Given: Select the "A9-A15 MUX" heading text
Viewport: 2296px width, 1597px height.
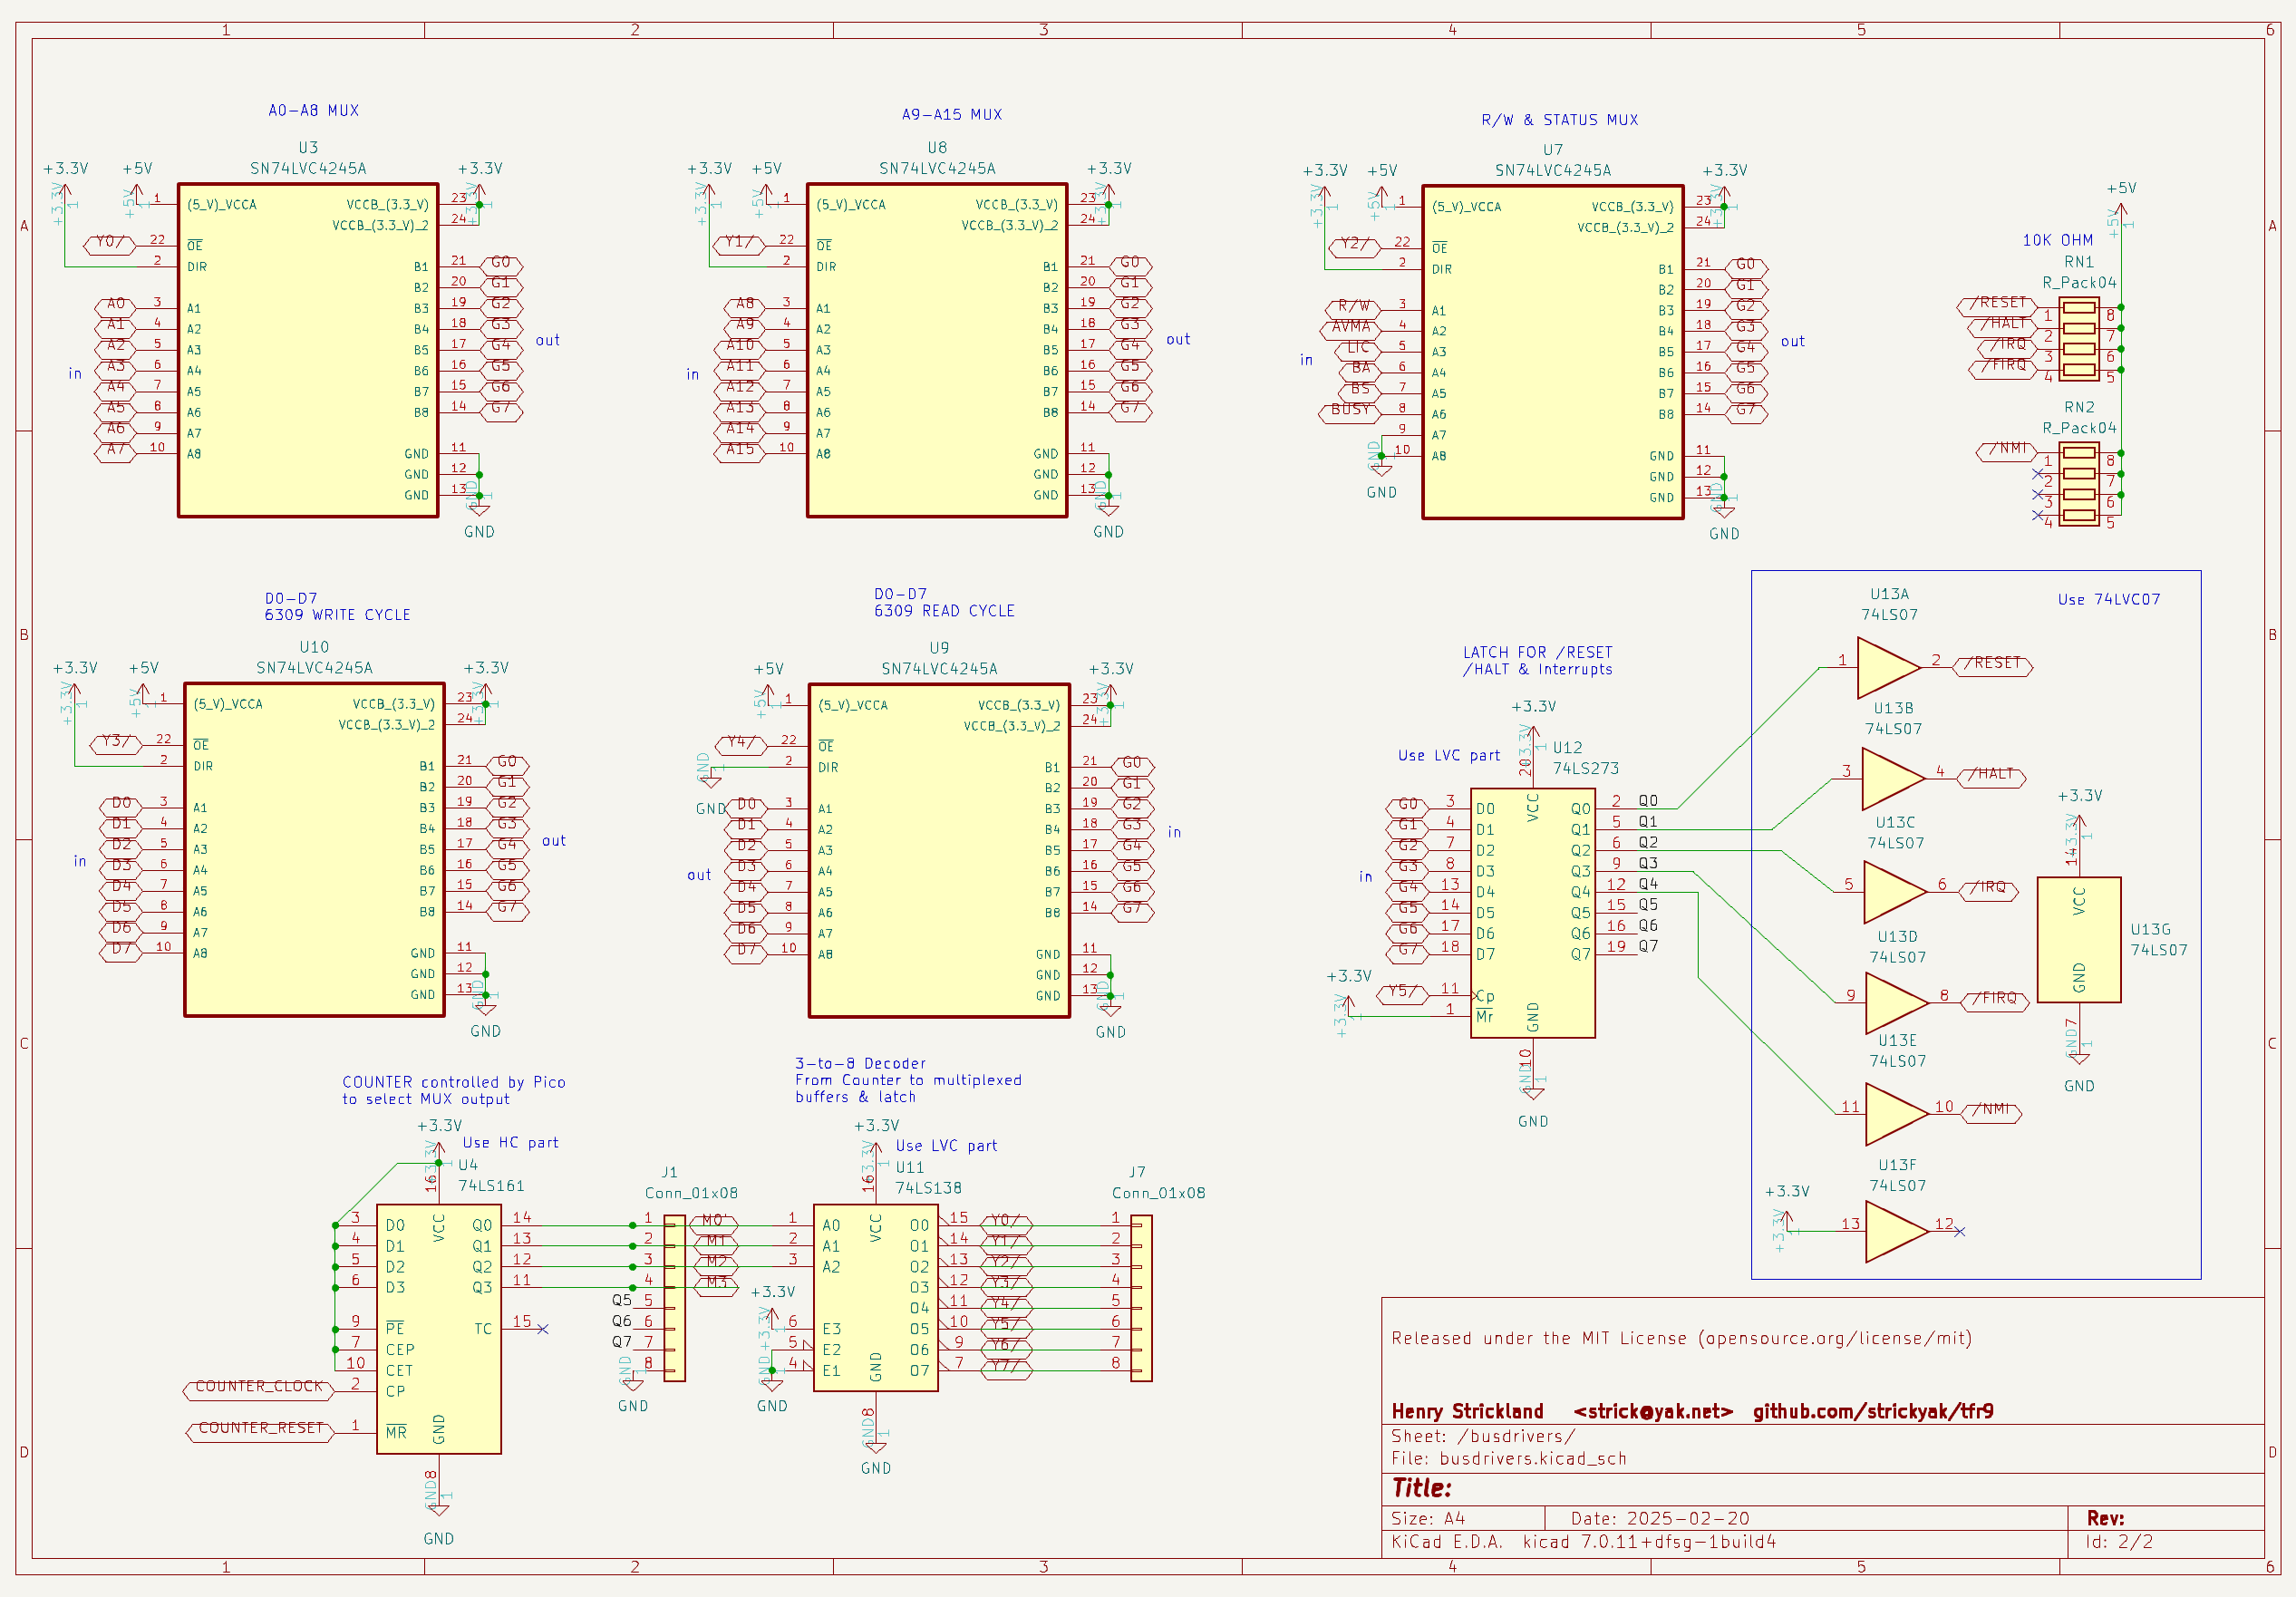Looking at the screenshot, I should coord(951,115).
